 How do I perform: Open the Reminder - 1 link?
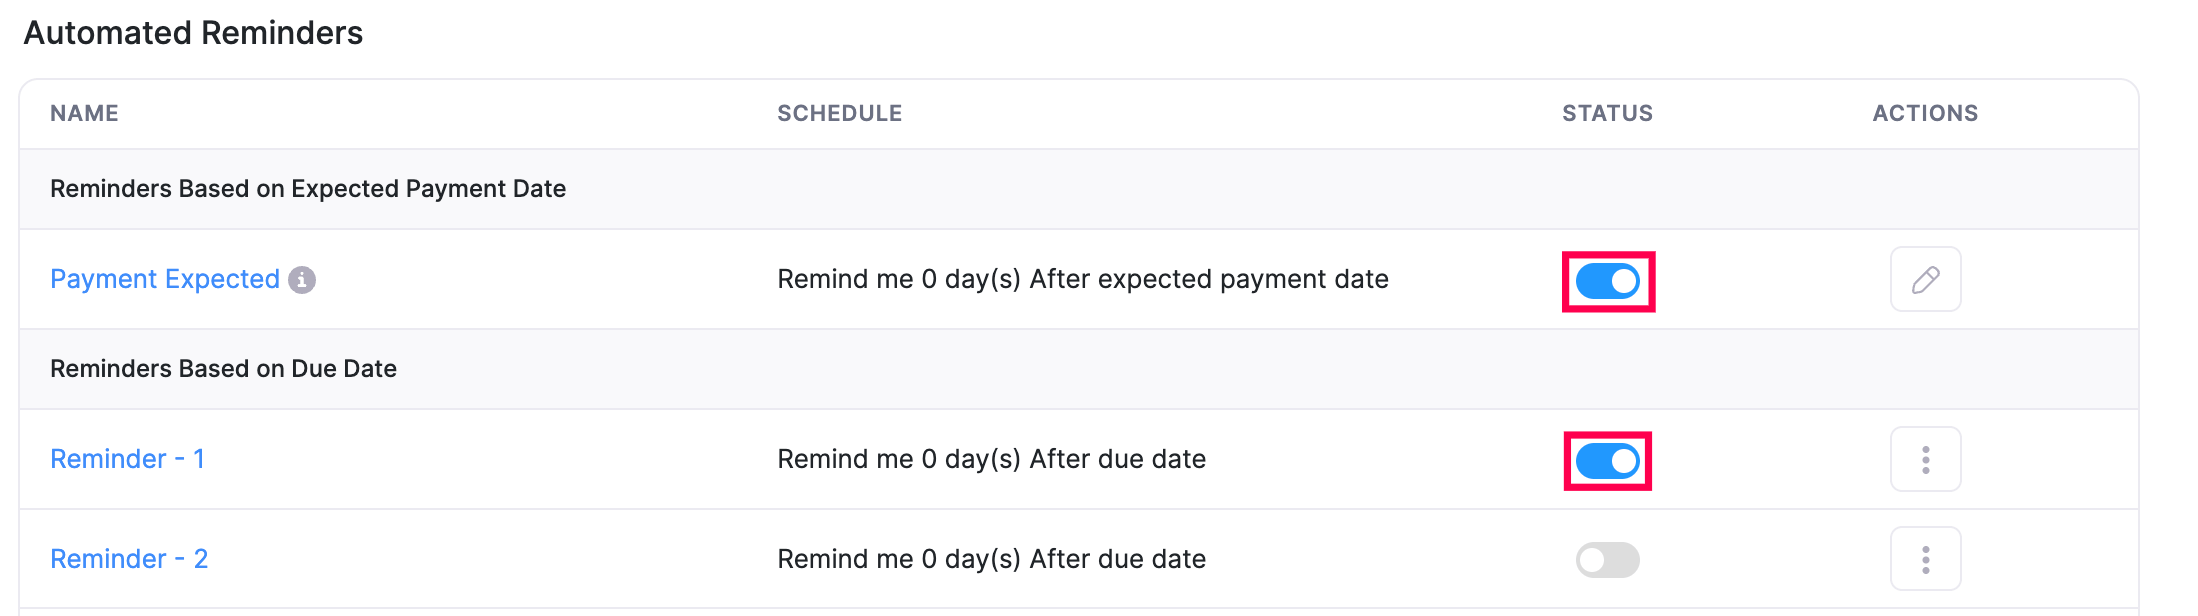click(x=127, y=458)
